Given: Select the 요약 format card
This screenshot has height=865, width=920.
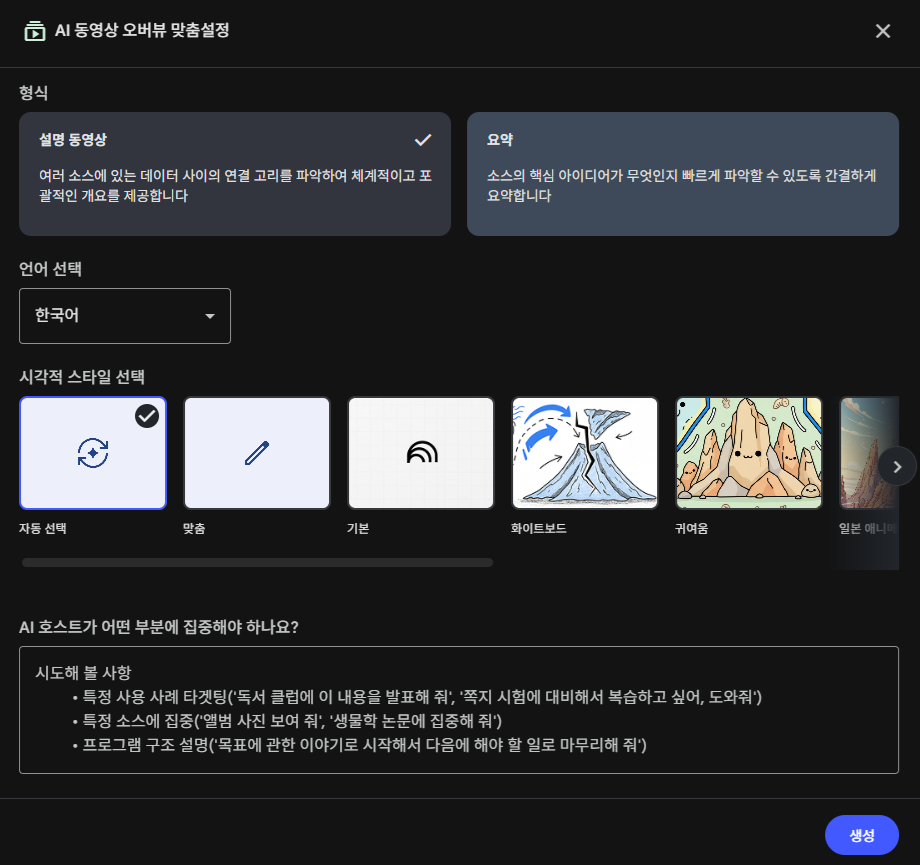Looking at the screenshot, I should tap(682, 174).
